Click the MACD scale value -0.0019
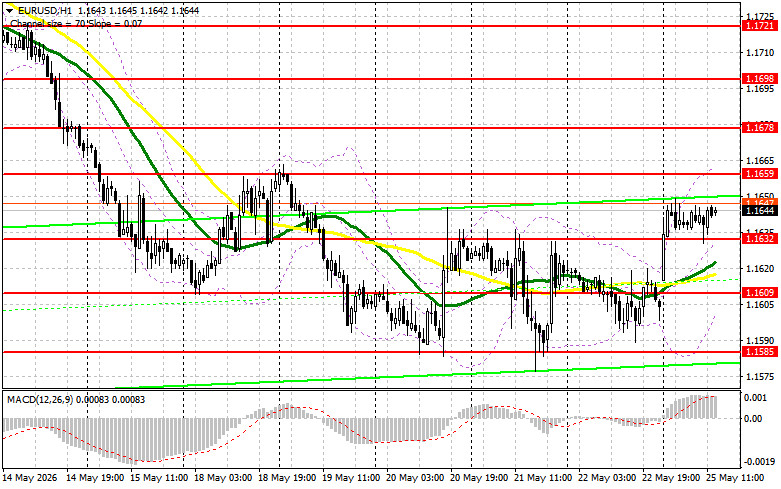The image size is (781, 489). [x=759, y=462]
